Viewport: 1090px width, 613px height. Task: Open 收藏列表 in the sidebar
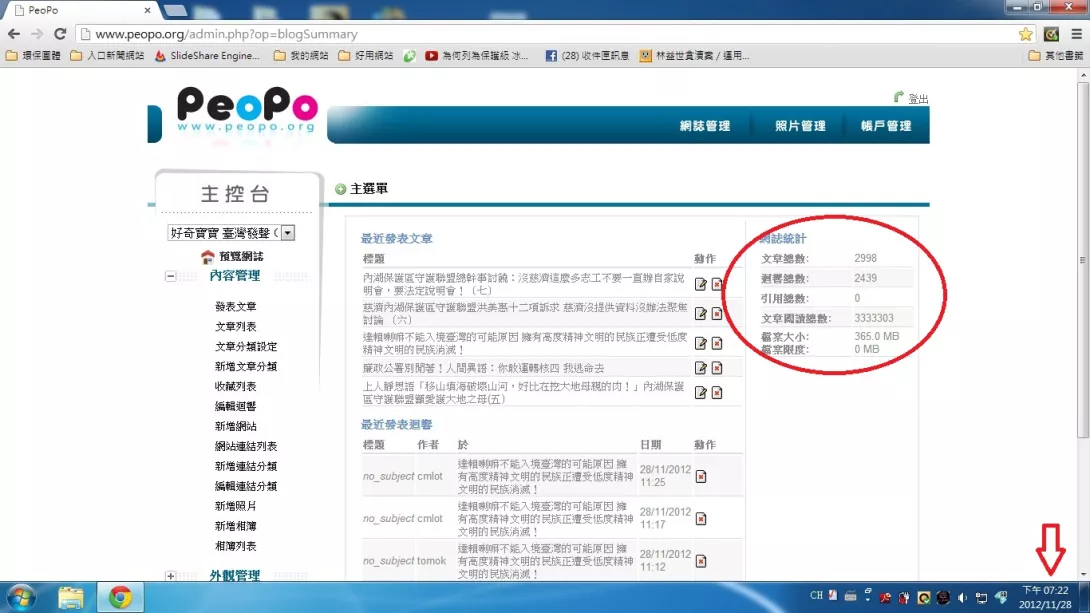point(236,386)
